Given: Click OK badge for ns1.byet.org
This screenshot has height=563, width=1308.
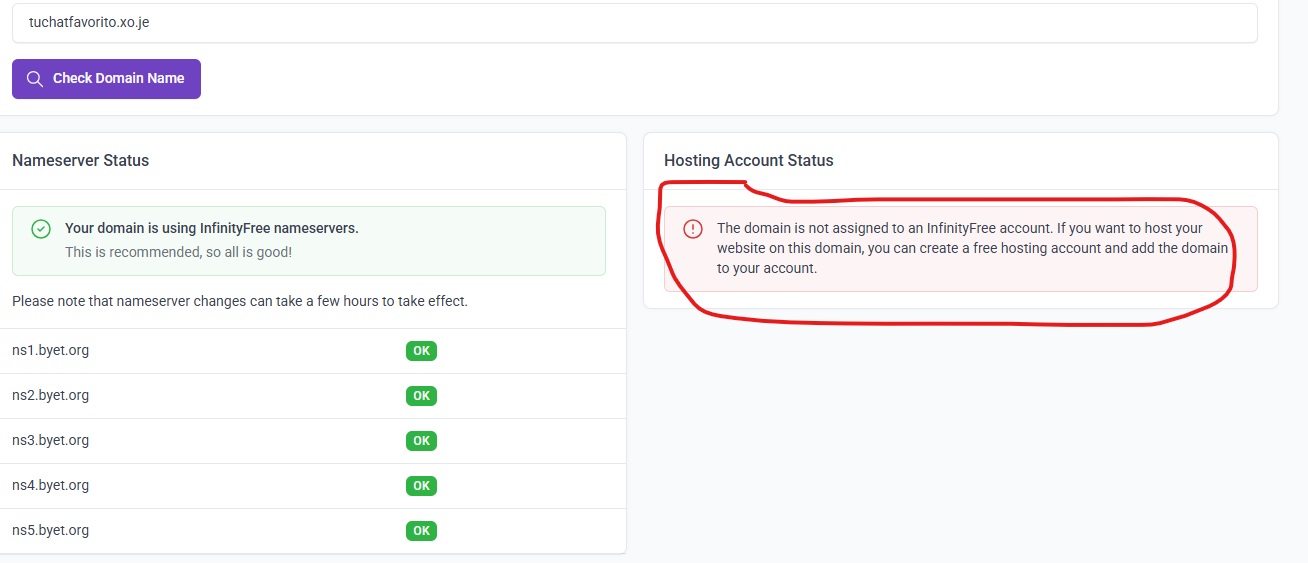Looking at the screenshot, I should tap(421, 351).
